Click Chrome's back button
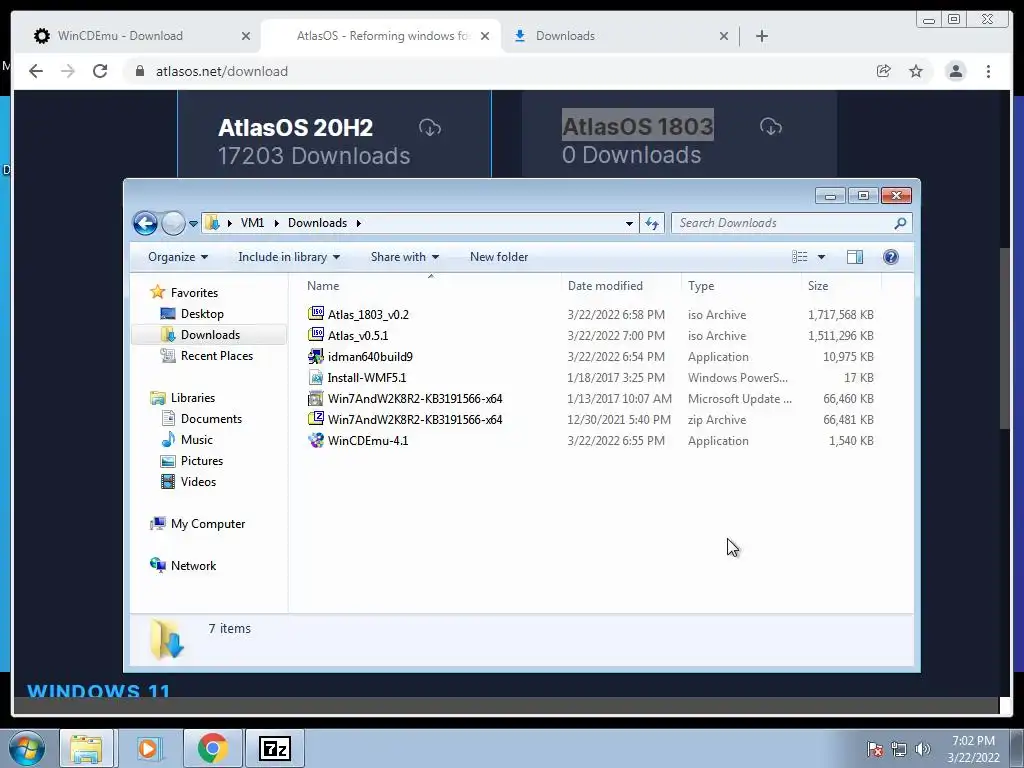 [36, 71]
